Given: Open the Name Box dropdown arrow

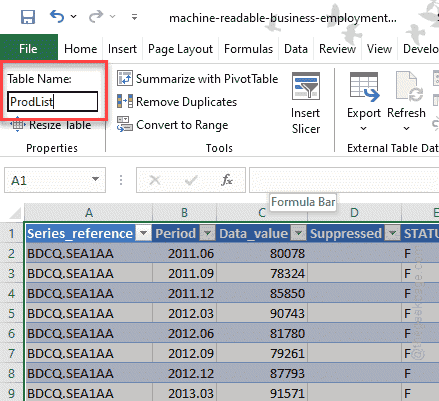Looking at the screenshot, I should point(95,180).
